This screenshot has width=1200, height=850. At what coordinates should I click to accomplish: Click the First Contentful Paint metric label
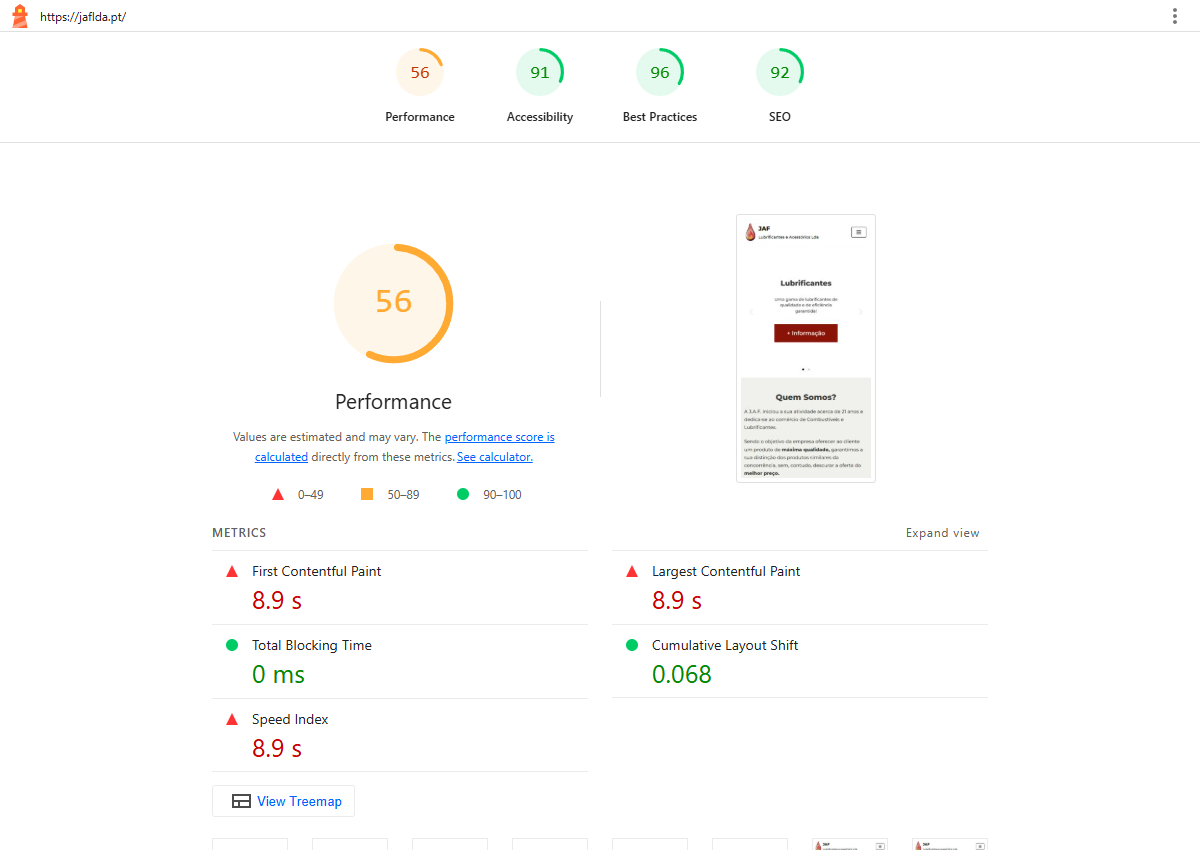[316, 571]
